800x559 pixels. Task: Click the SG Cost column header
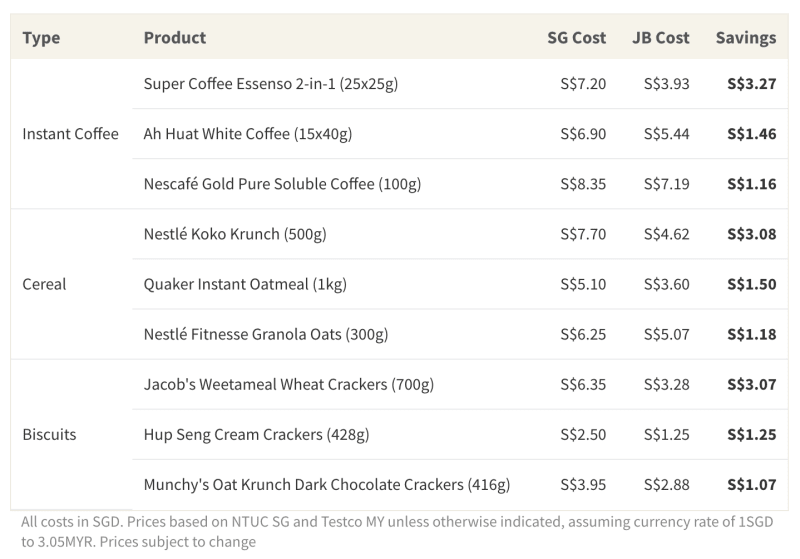click(576, 38)
